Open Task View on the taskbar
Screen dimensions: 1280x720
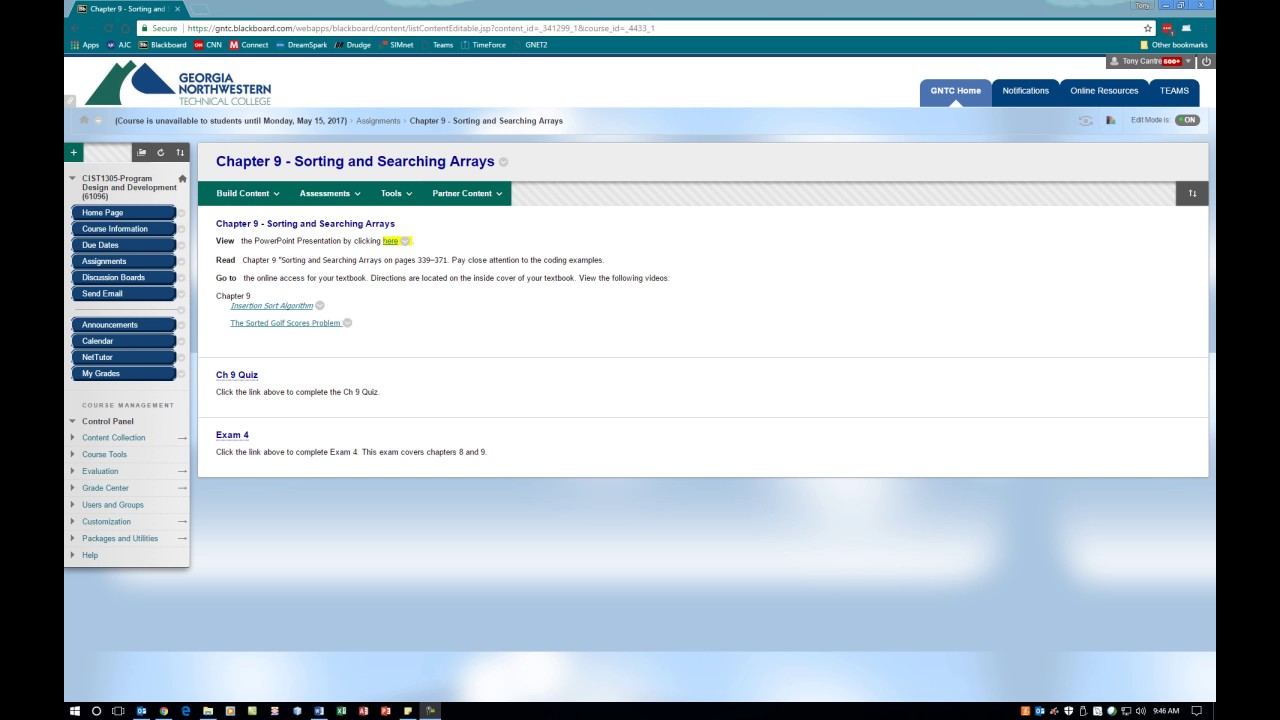point(118,711)
